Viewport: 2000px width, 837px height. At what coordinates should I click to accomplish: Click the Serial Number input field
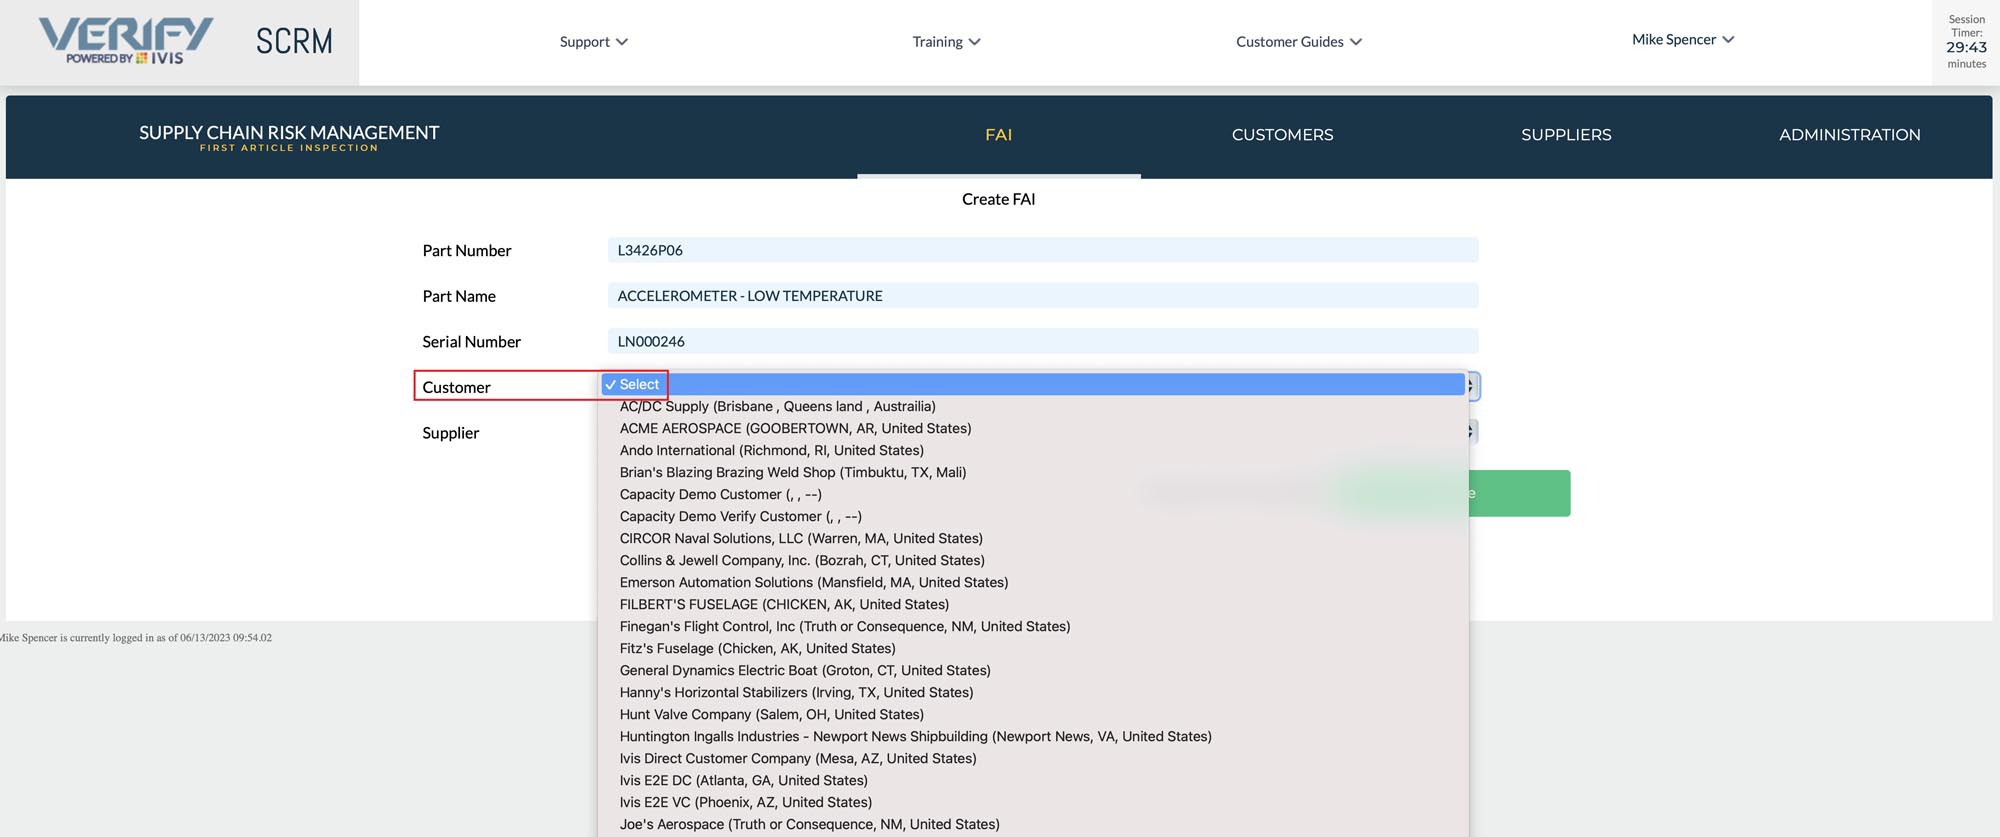[1042, 341]
